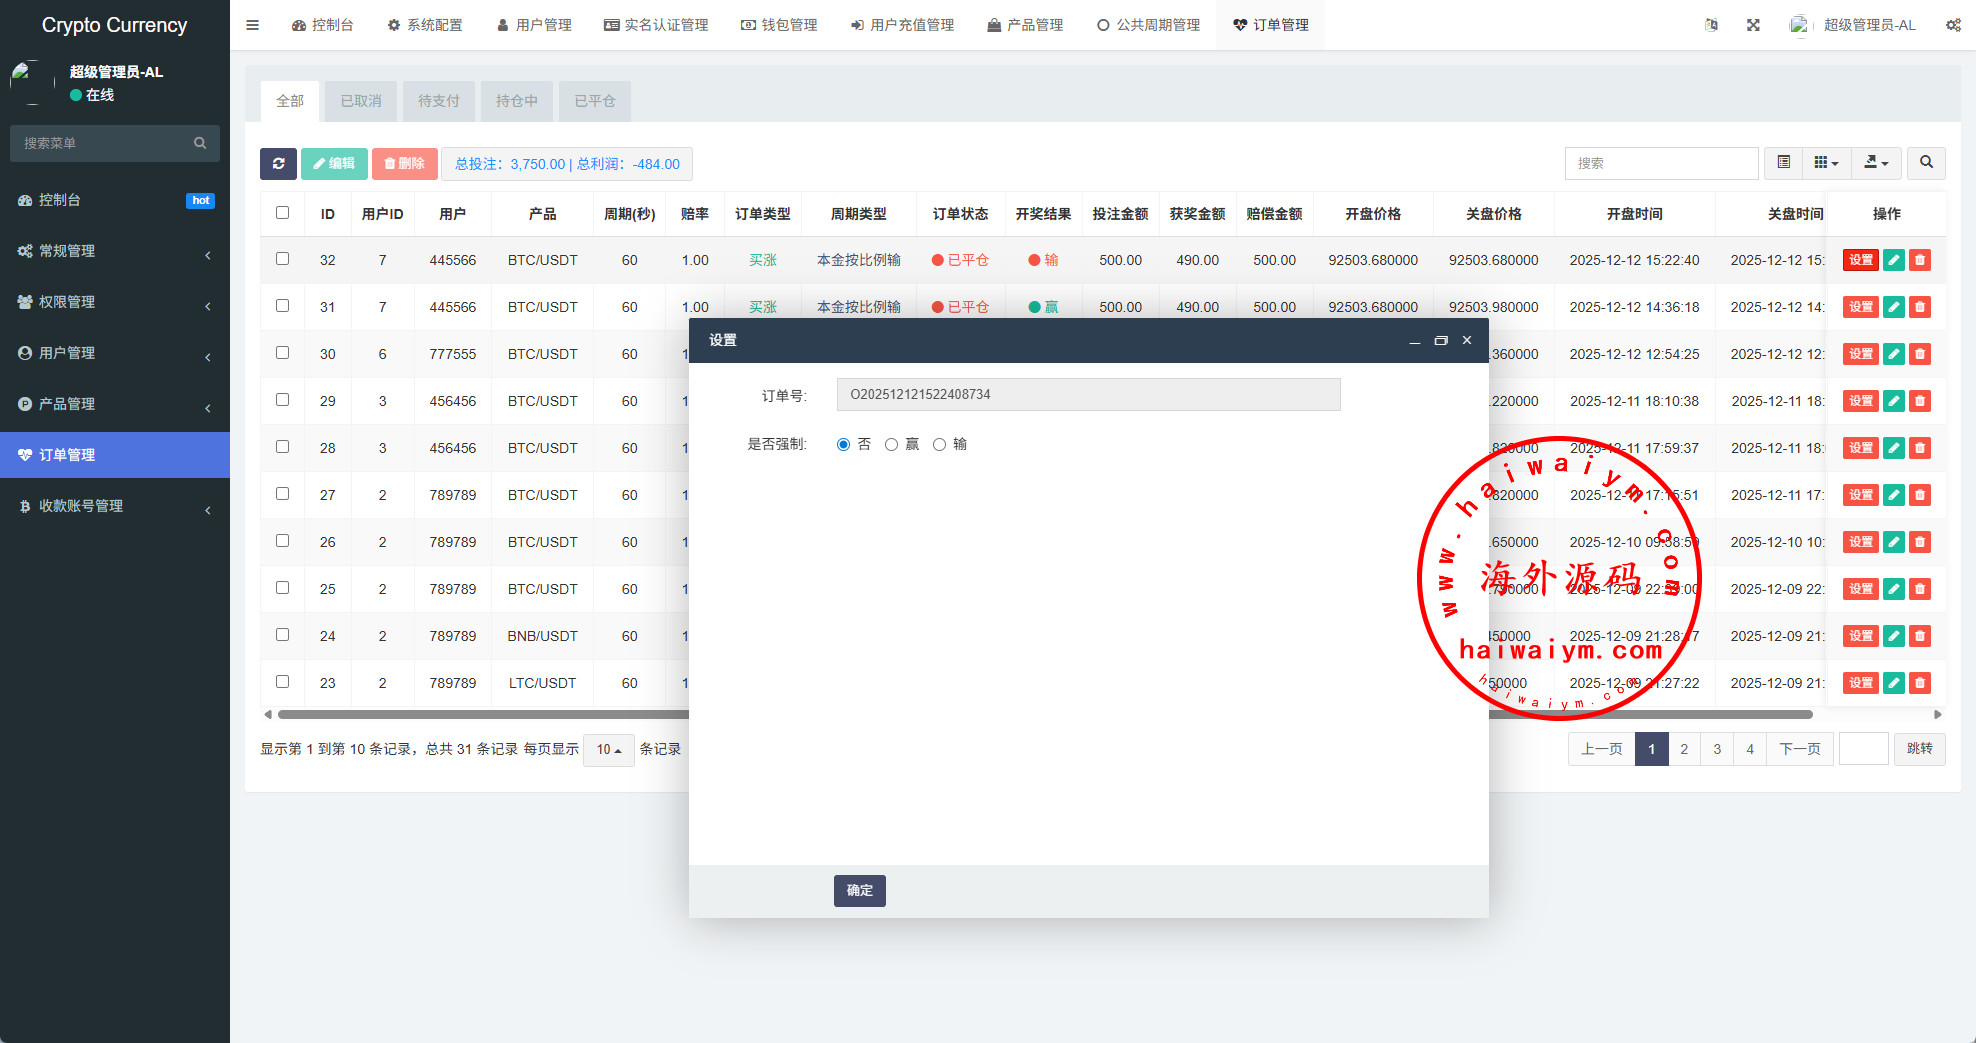Viewport: 1976px width, 1043px height.
Task: Open 钱包管理 in top navigation
Action: click(x=779, y=25)
